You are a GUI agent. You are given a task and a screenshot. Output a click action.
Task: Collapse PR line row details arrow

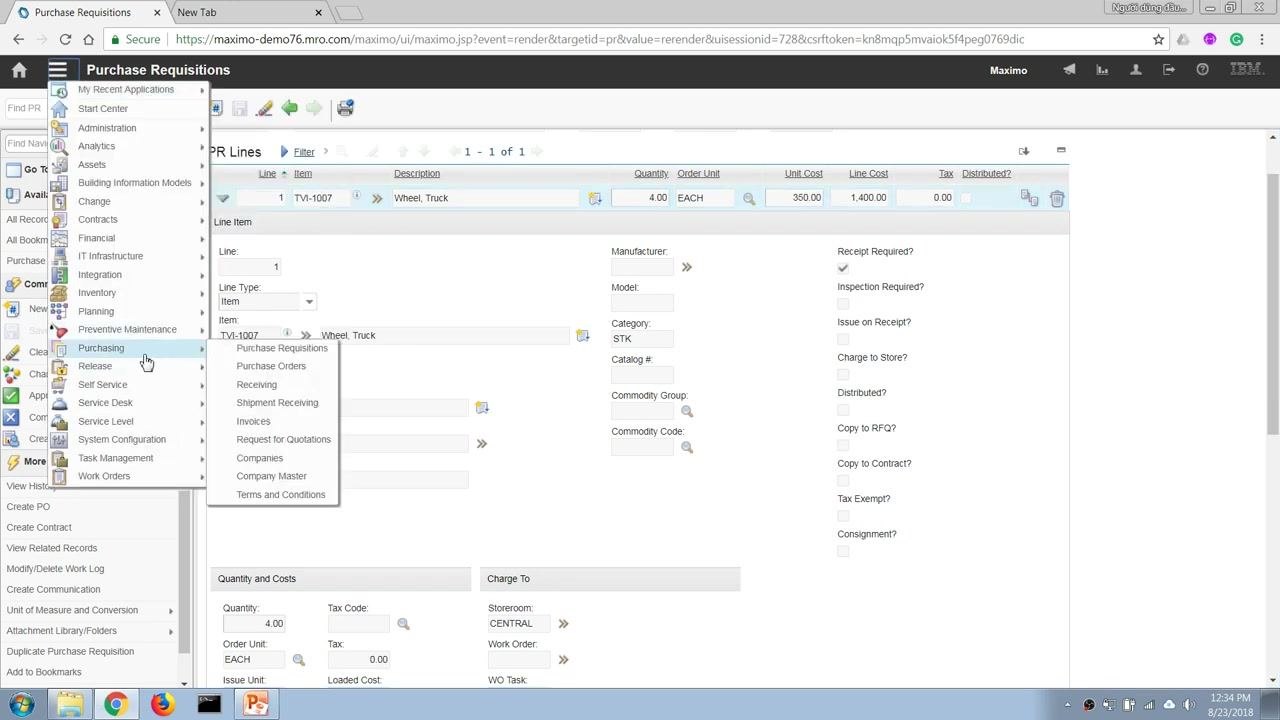click(x=223, y=198)
